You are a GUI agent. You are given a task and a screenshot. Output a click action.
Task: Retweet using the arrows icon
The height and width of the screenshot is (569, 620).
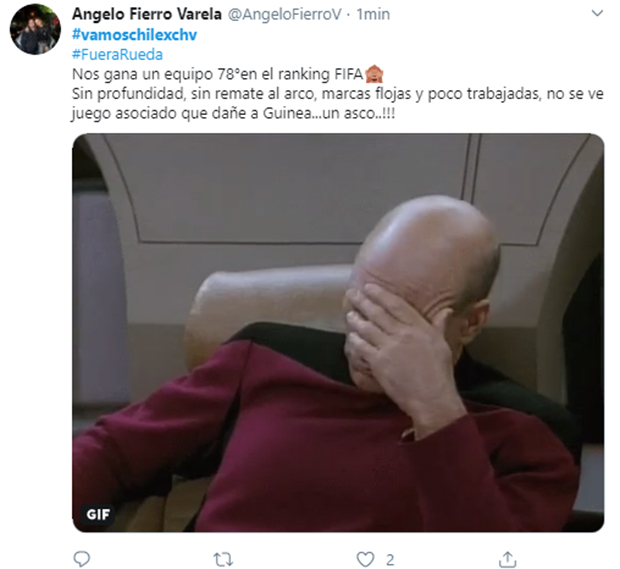point(223,560)
